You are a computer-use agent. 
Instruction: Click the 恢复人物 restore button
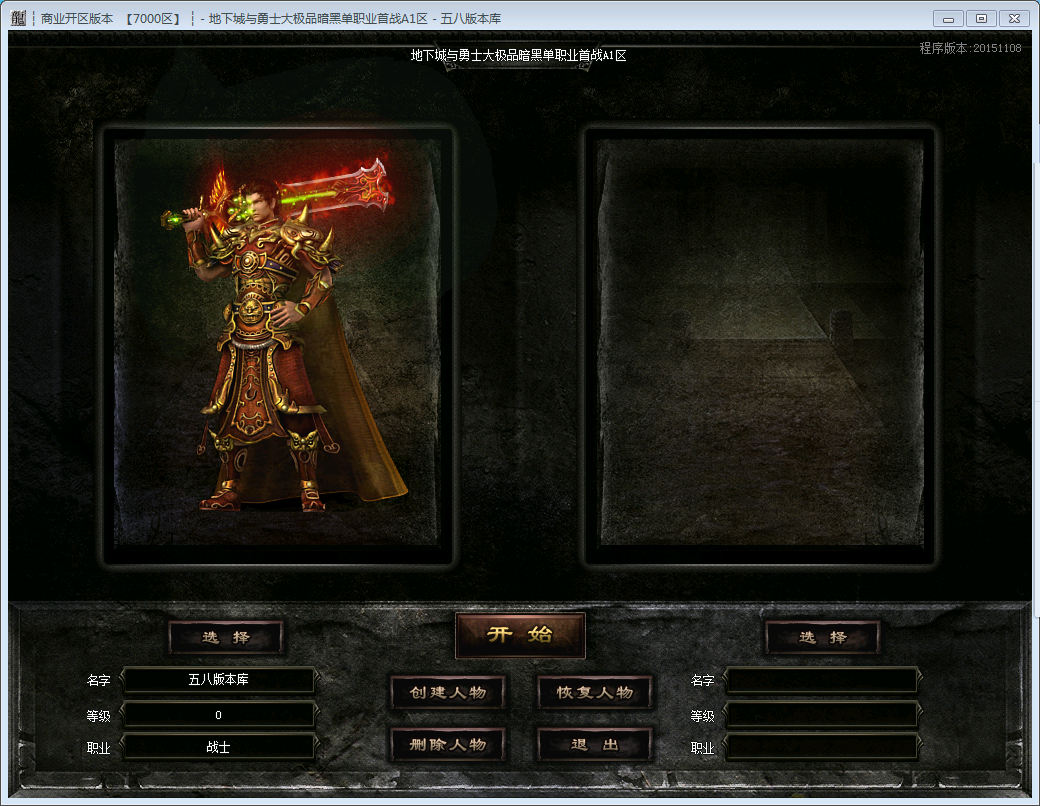[595, 692]
